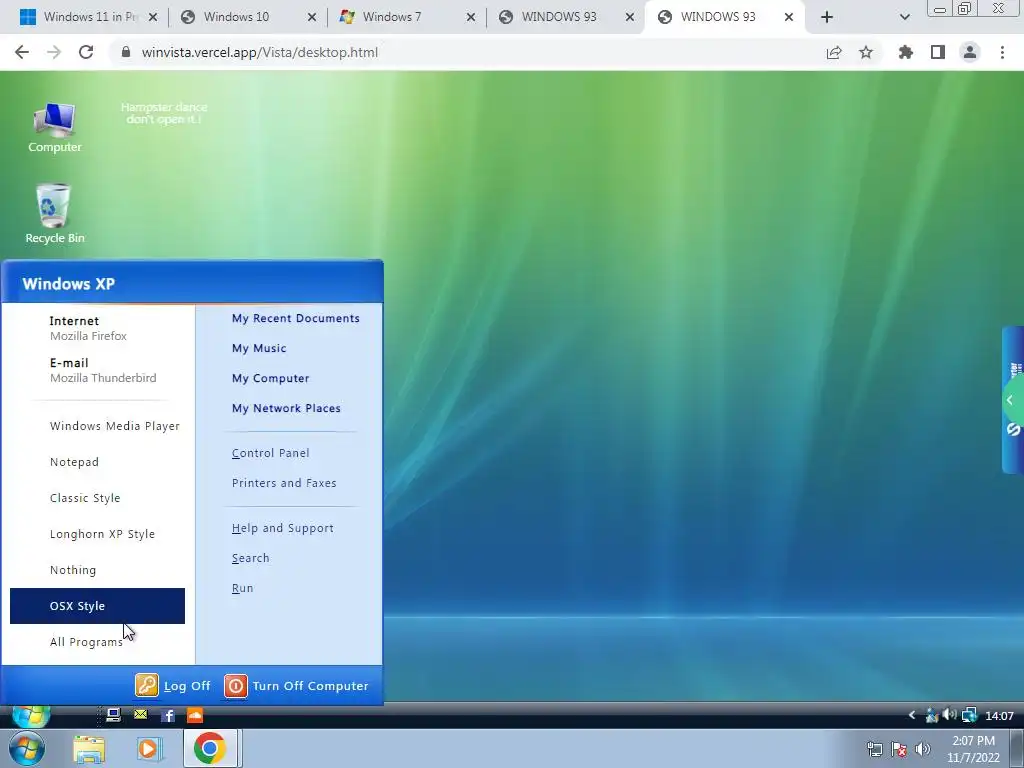Viewport: 1024px width, 768px height.
Task: Click the computer quick launch icon
Action: [x=113, y=715]
